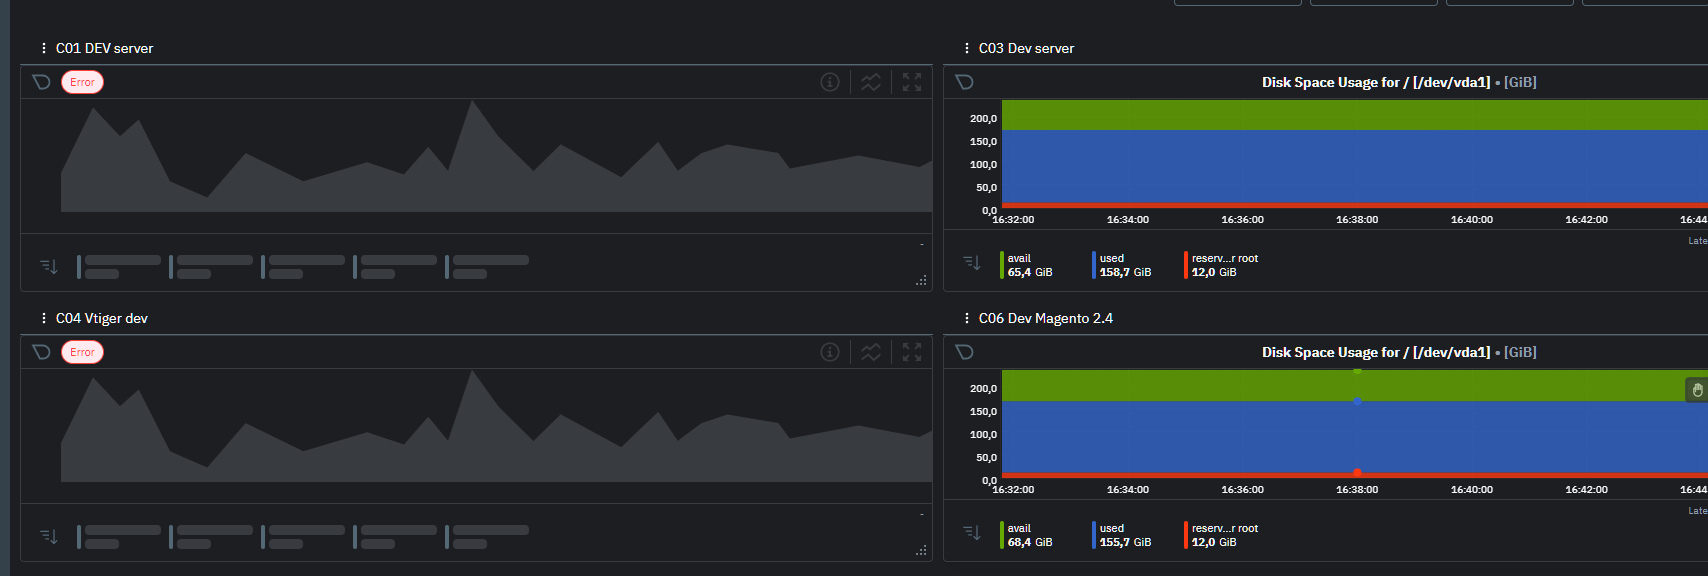The width and height of the screenshot is (1708, 576).
Task: Show chart info for C04 Vtiger dev
Action: [x=830, y=352]
